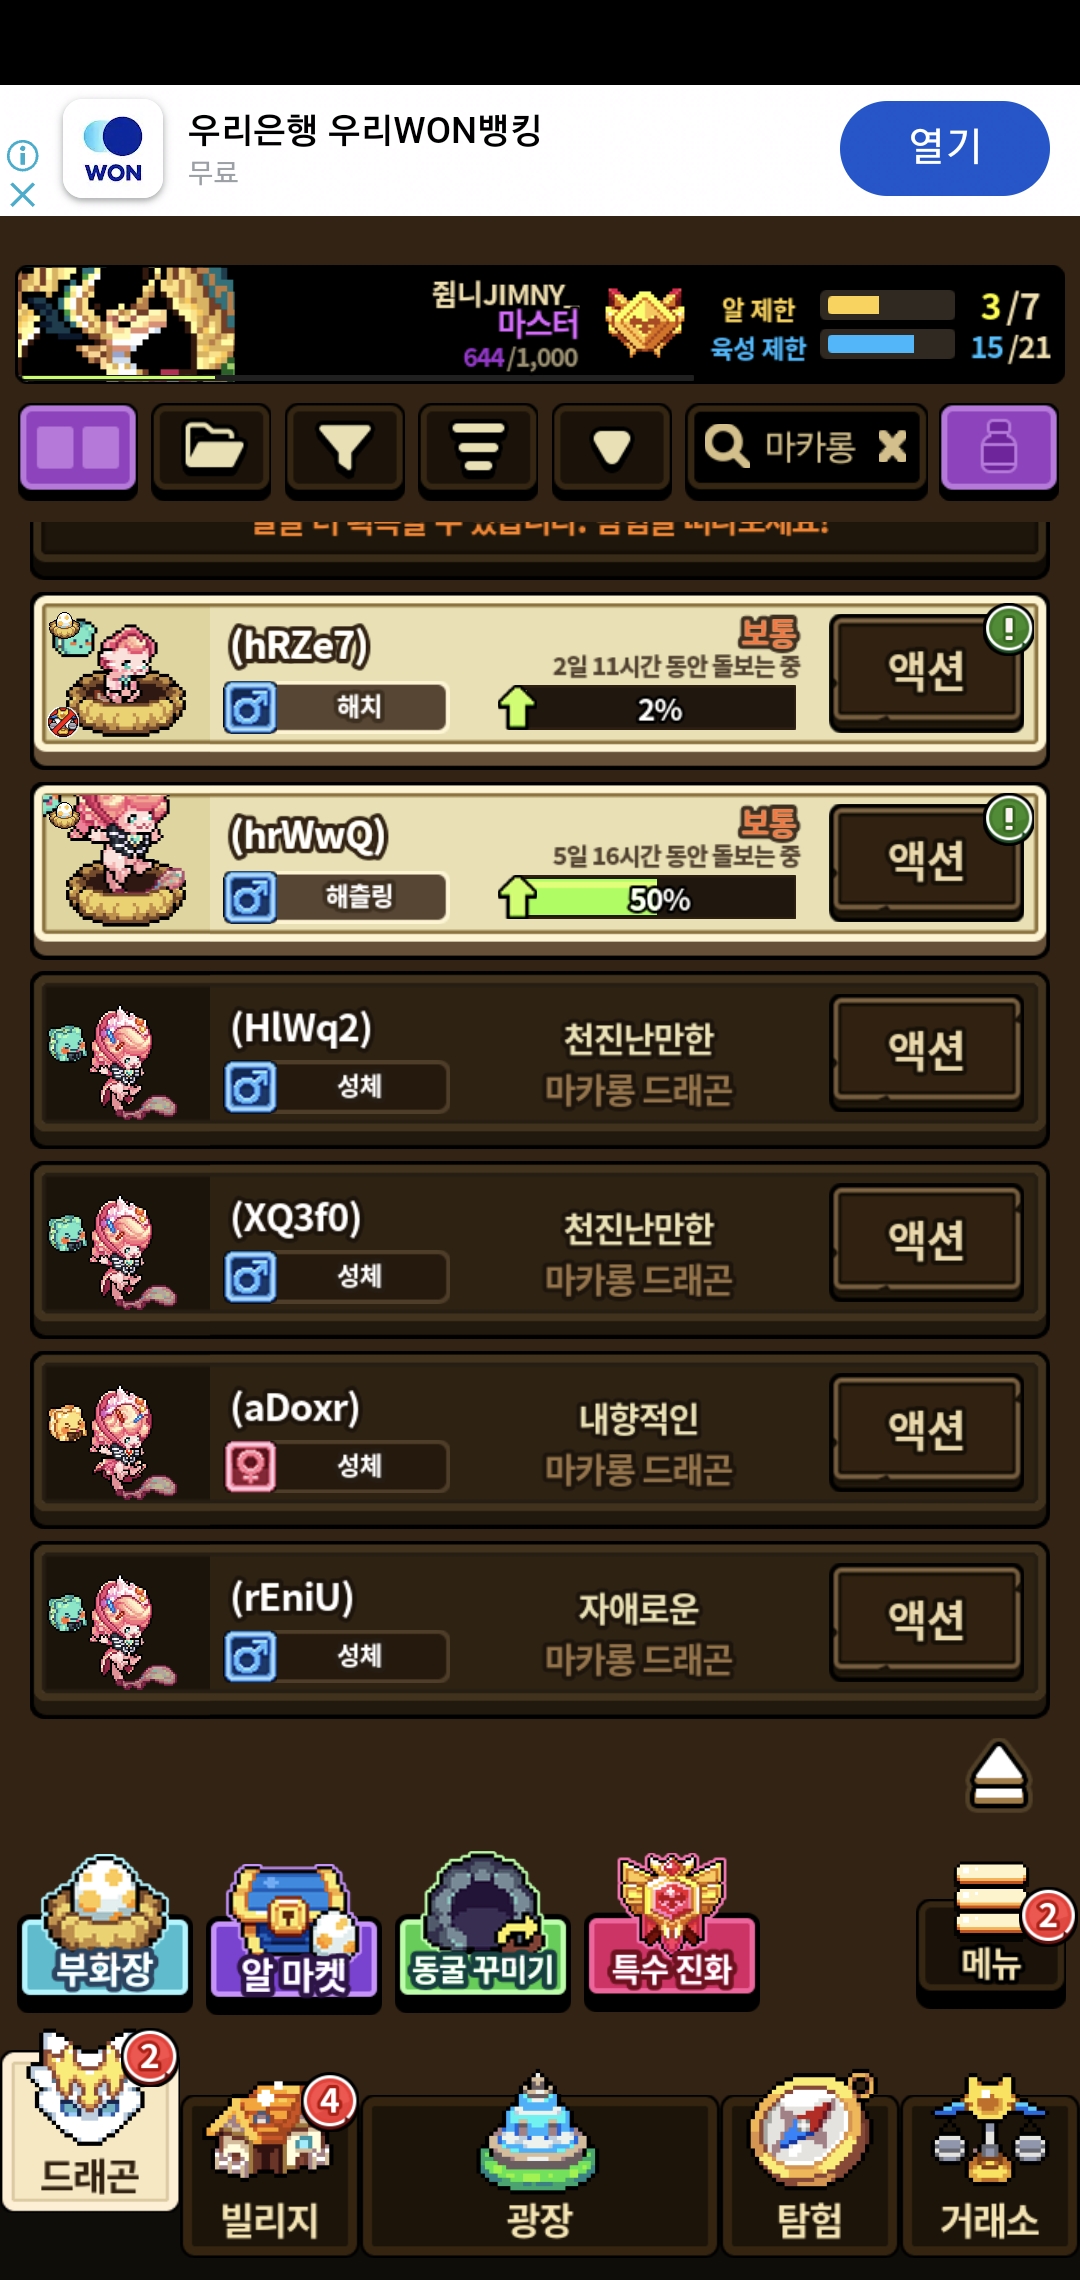
Task: Open the 동굴 꾸미기 cave decorate icon
Action: tap(482, 1930)
